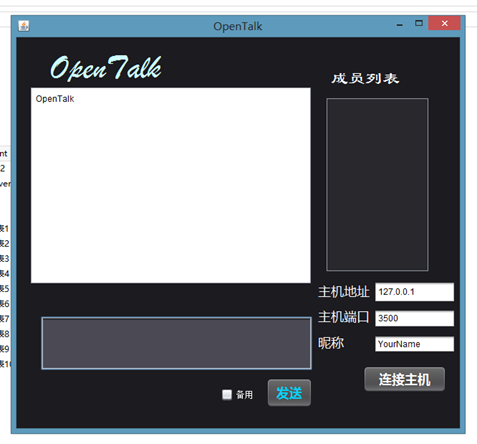The height and width of the screenshot is (444, 477).
Task: Click the Java icon in the title bar
Action: [x=24, y=26]
